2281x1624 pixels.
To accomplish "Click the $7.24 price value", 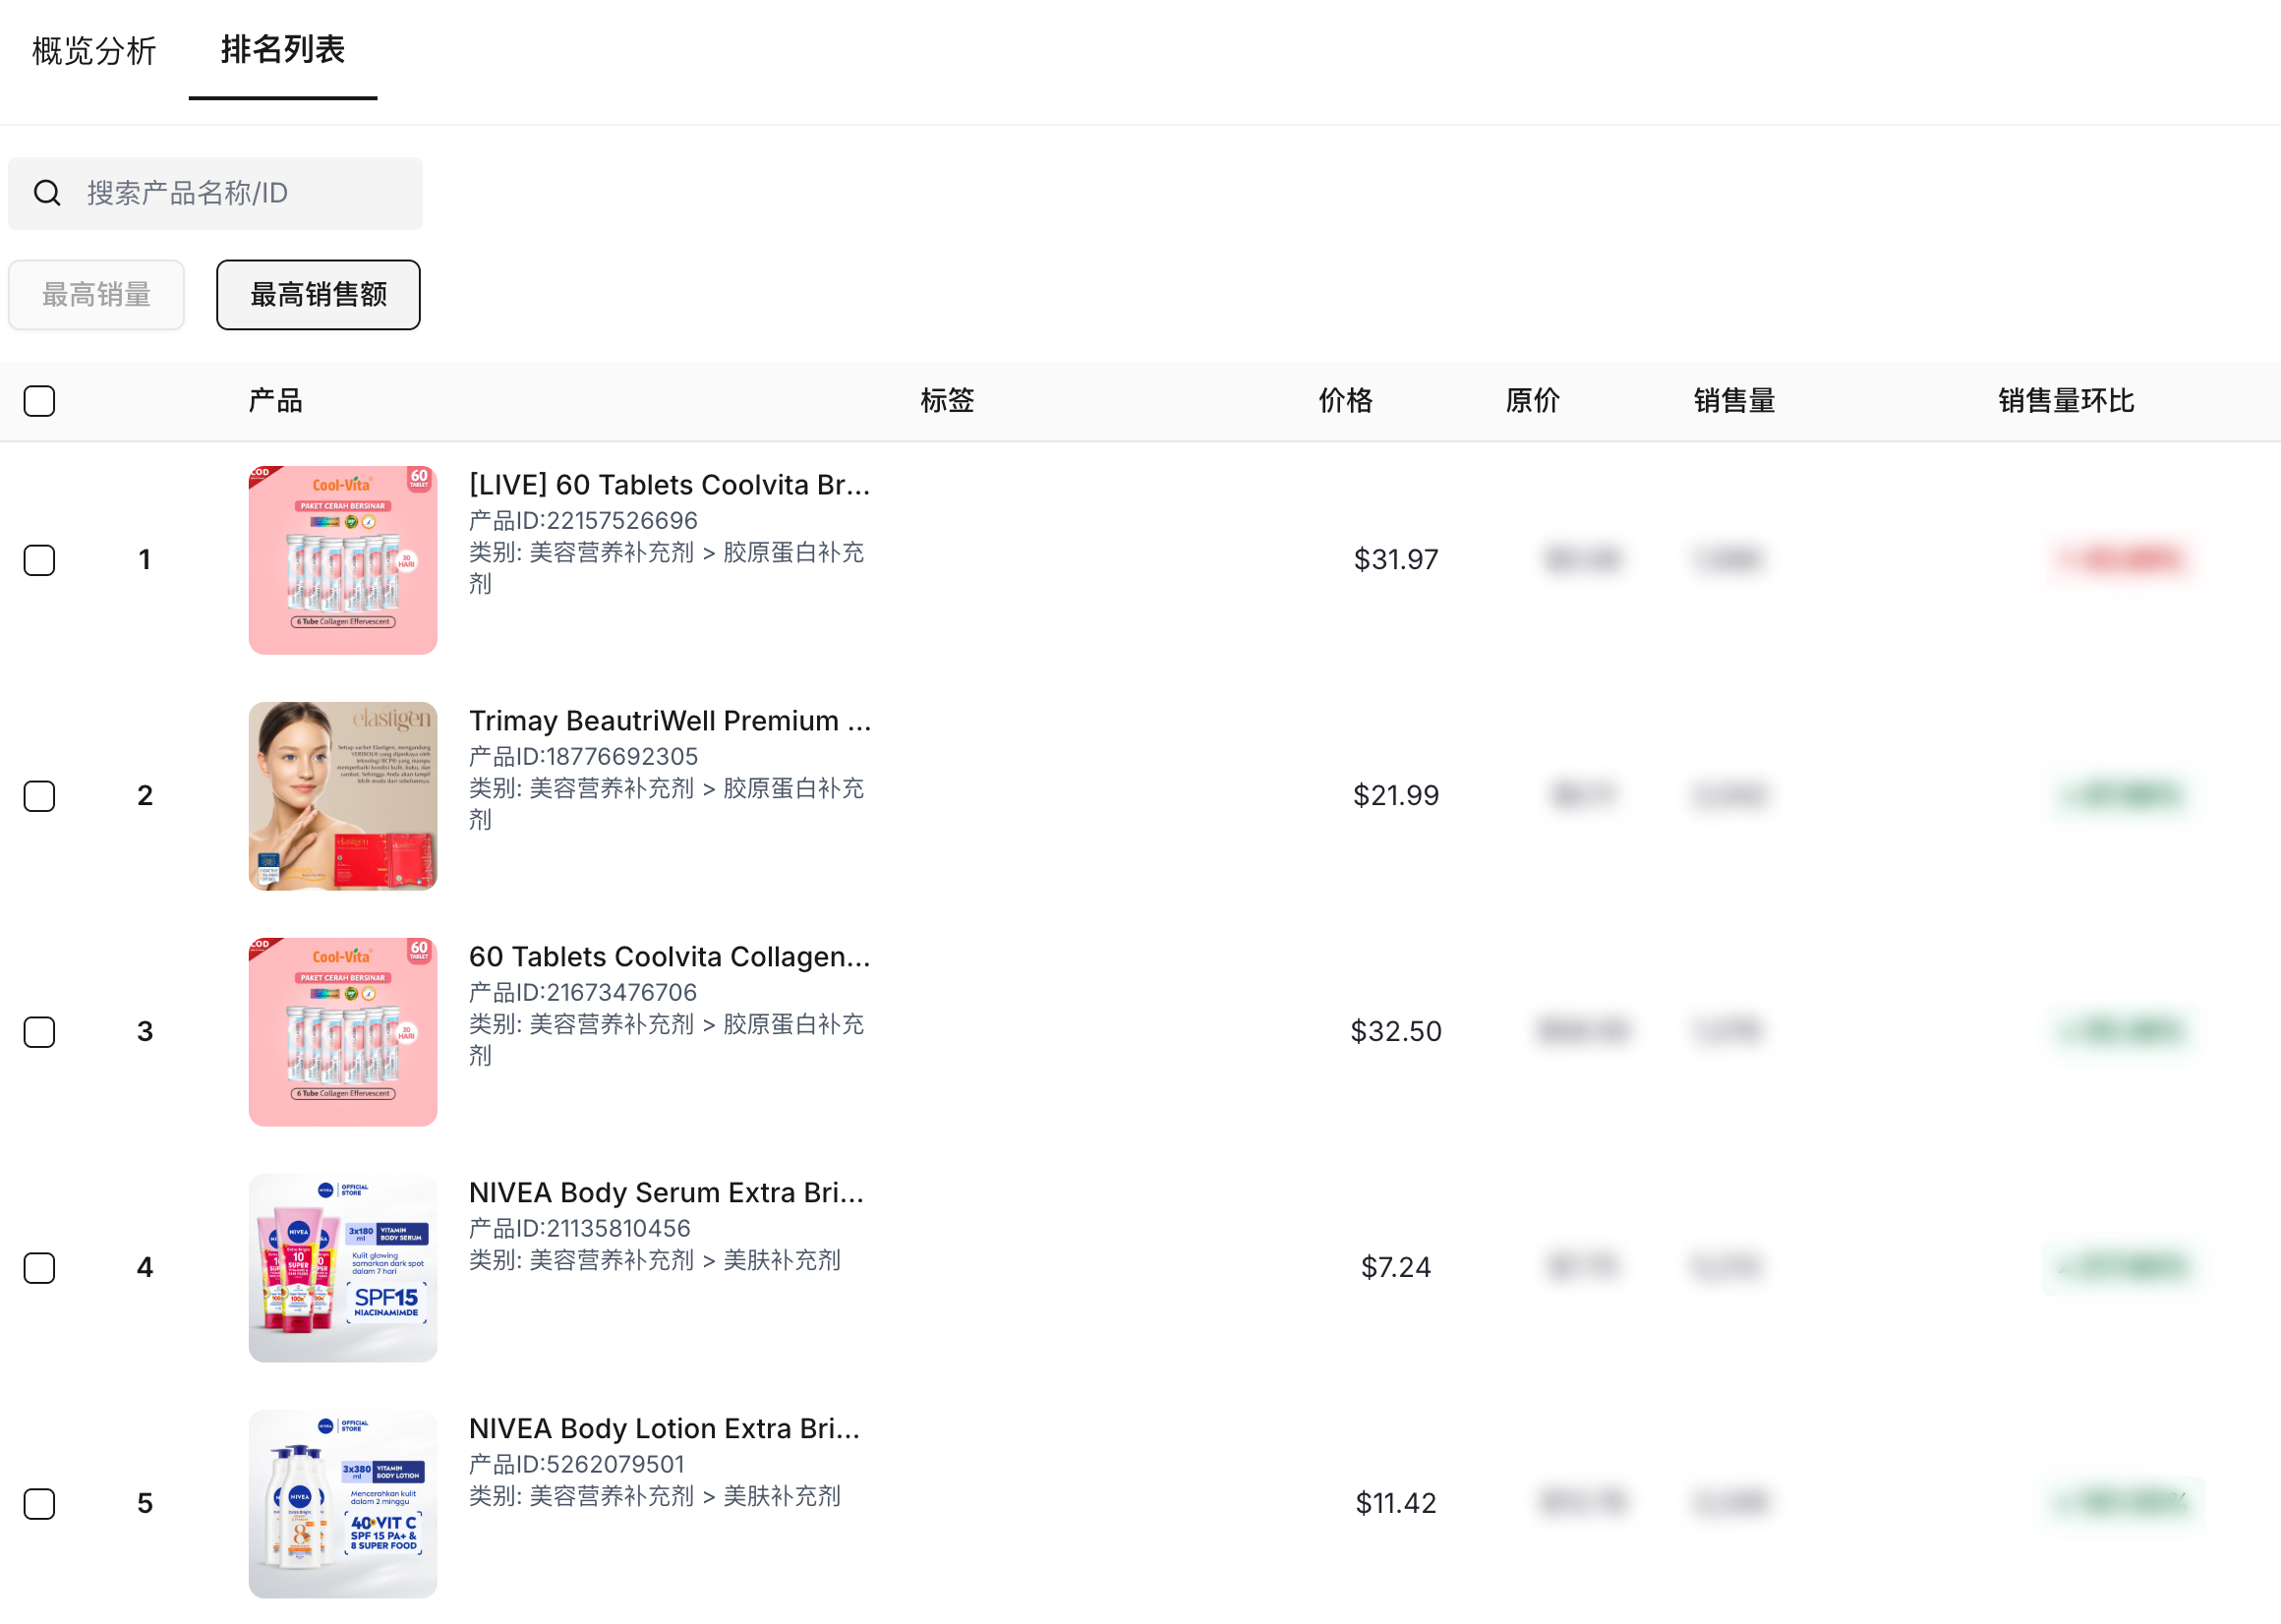I will pos(1396,1268).
